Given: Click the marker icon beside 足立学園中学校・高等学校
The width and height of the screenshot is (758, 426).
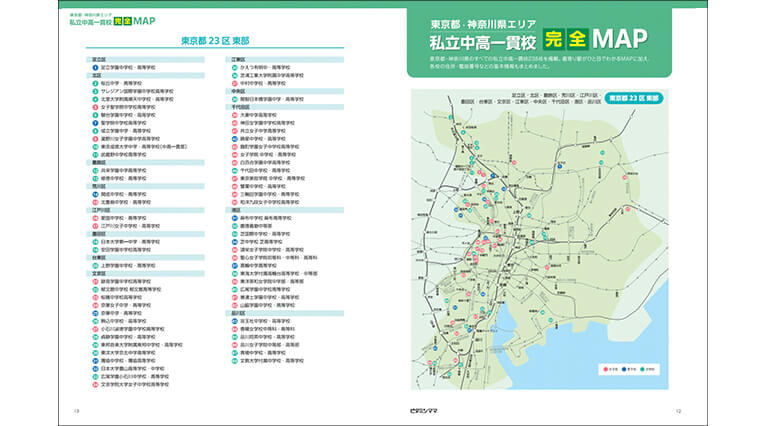Looking at the screenshot, I should click(95, 67).
